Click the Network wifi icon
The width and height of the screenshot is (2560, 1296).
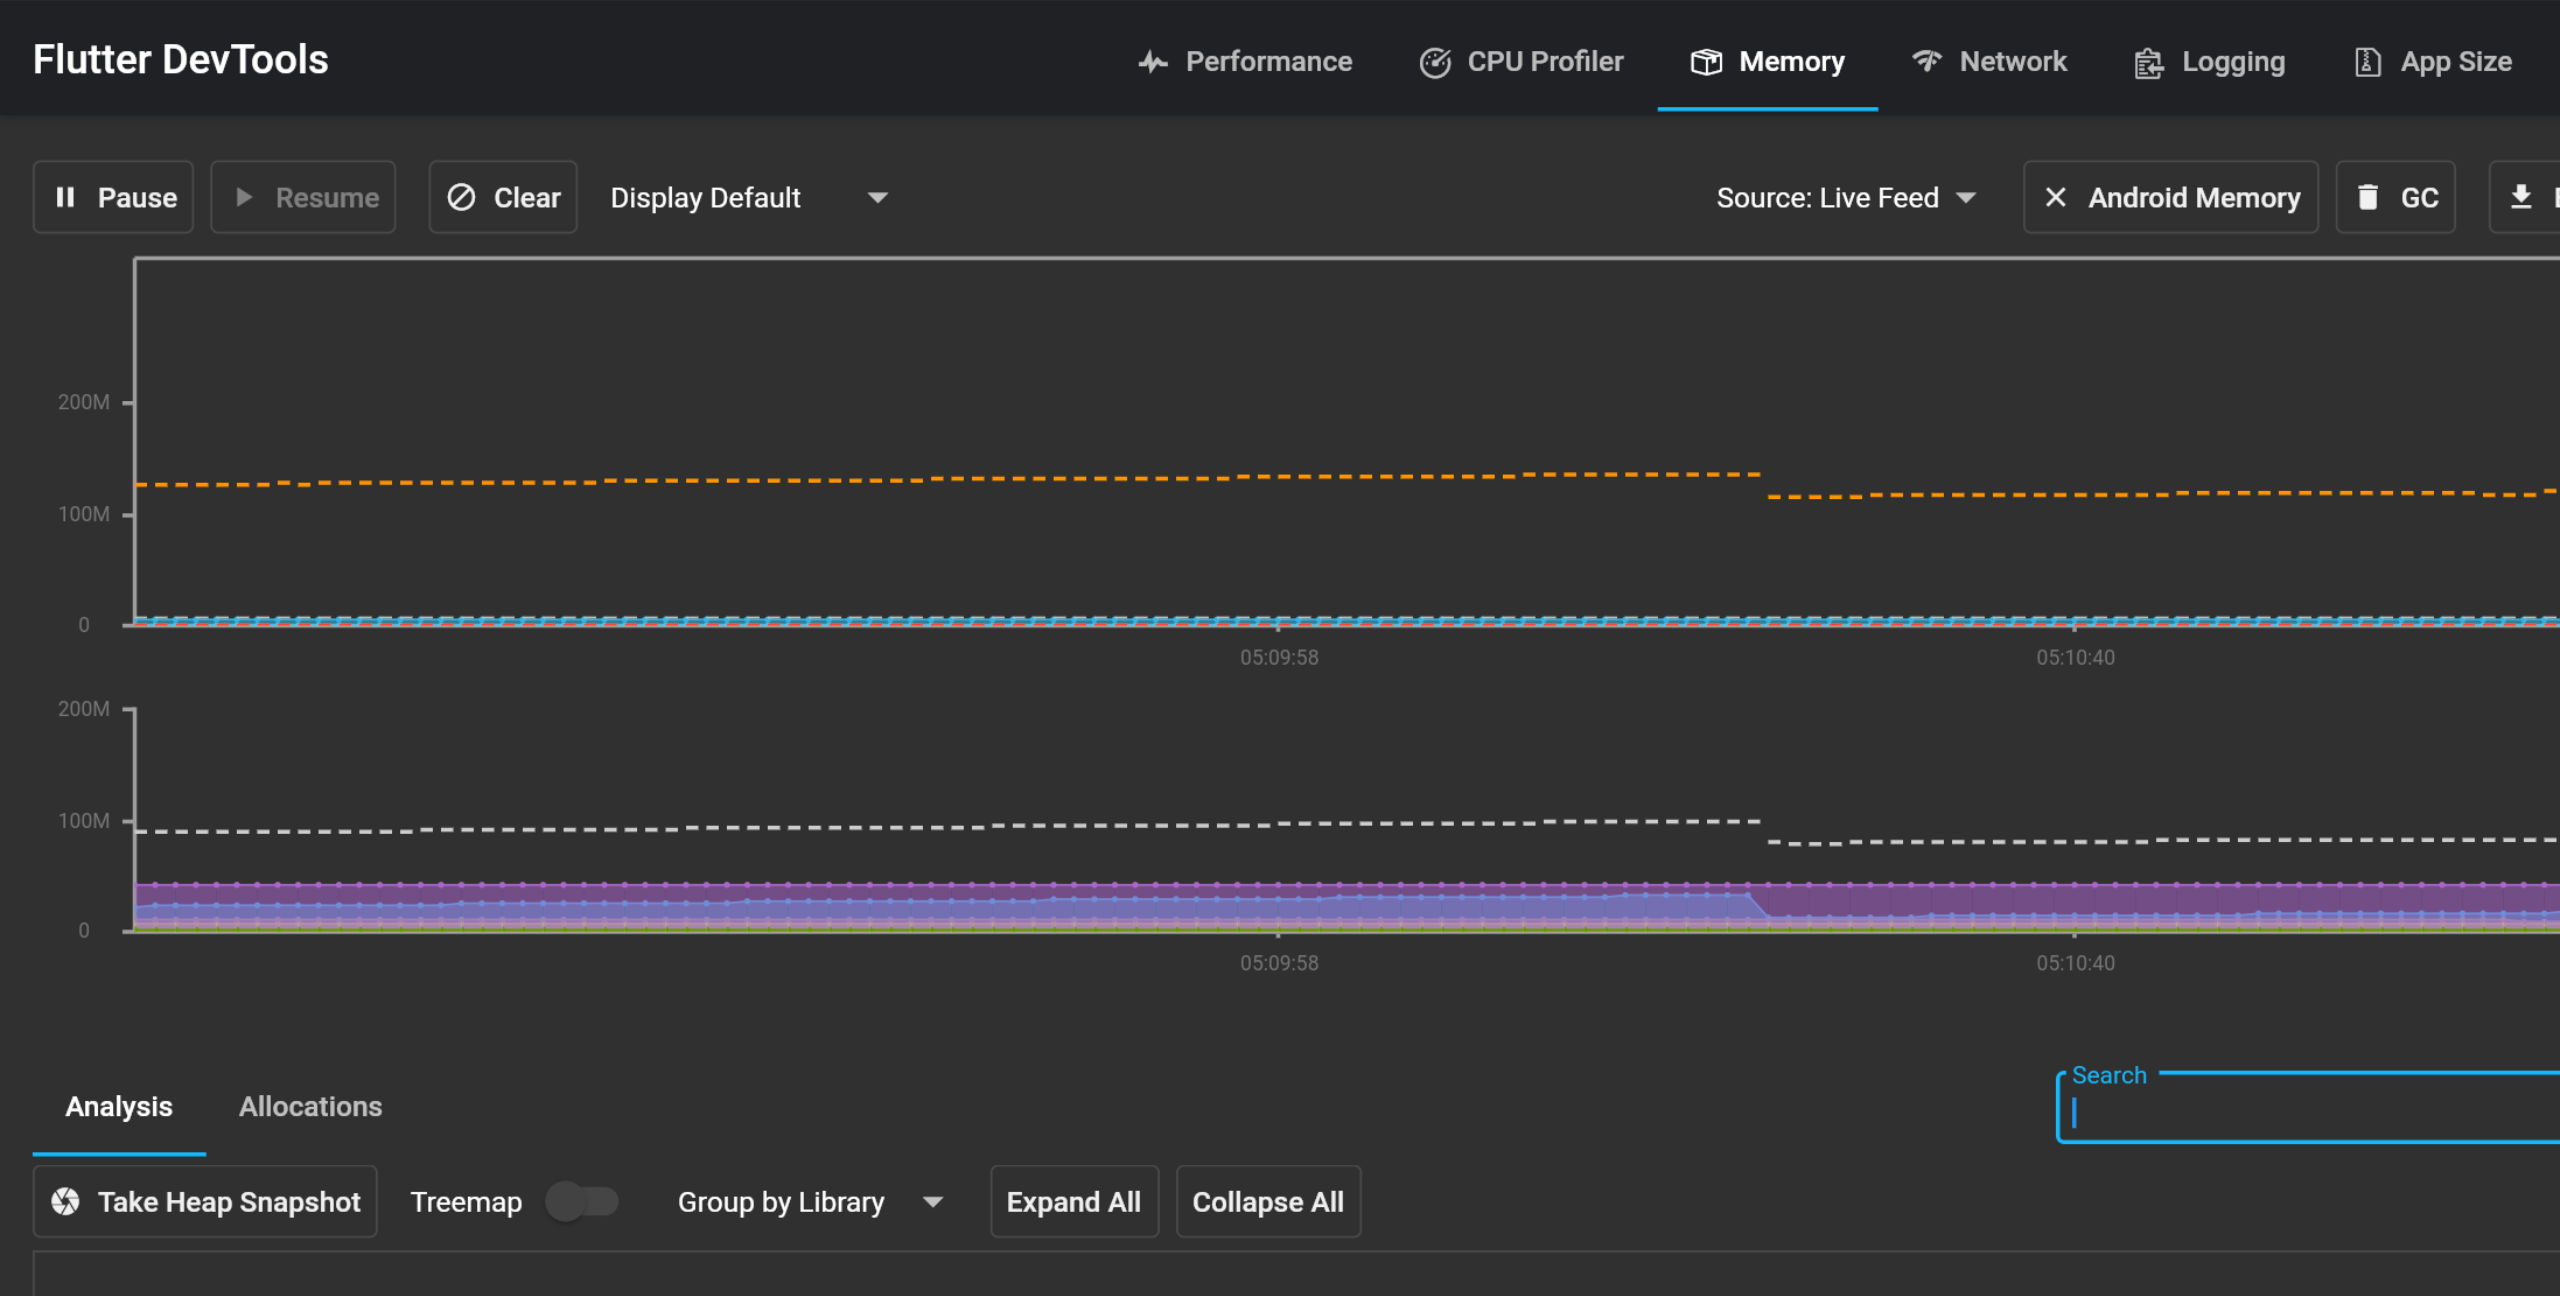coord(1927,61)
